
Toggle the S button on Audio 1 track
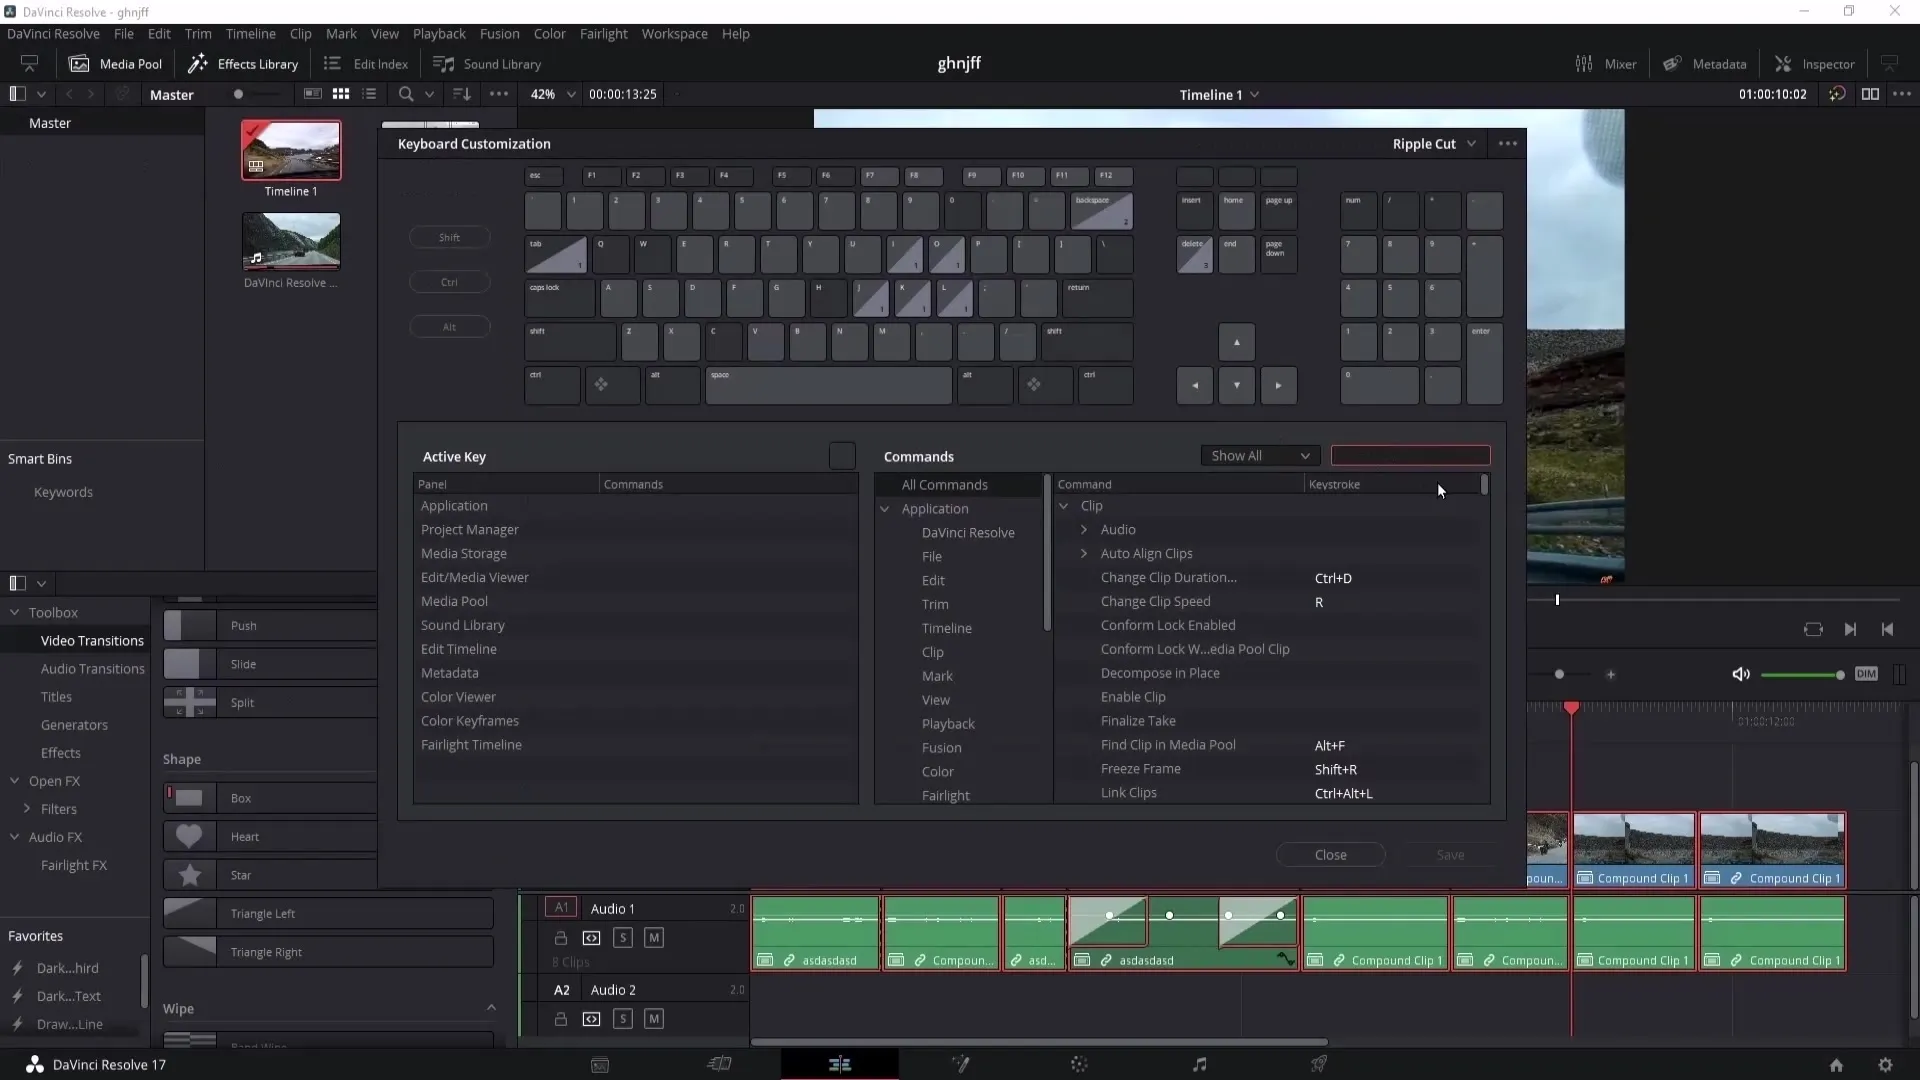tap(624, 938)
